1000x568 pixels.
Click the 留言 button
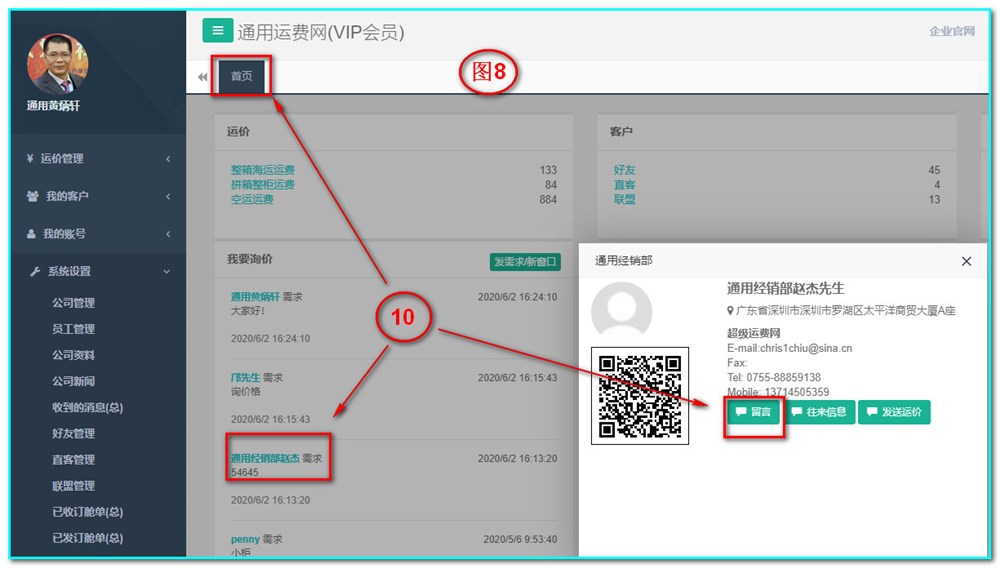pyautogui.click(x=753, y=412)
